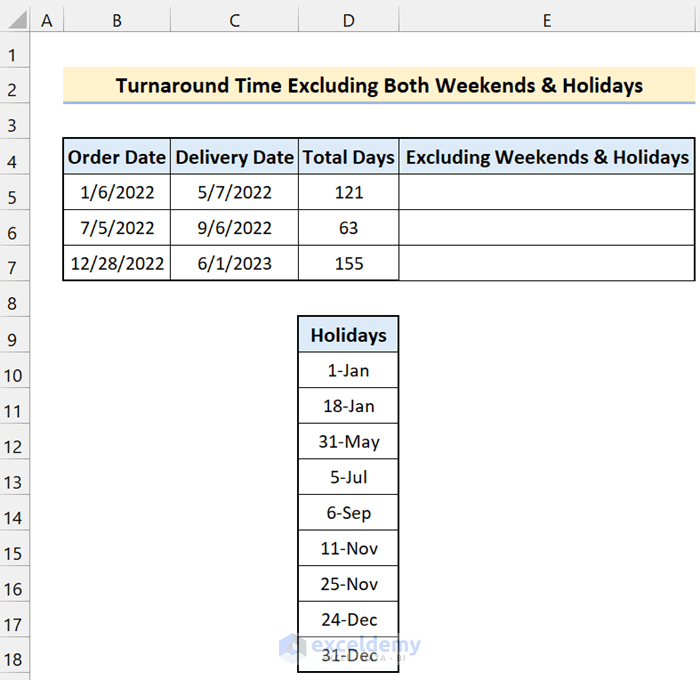Select row 4 header
The height and width of the screenshot is (680, 700).
[14, 156]
